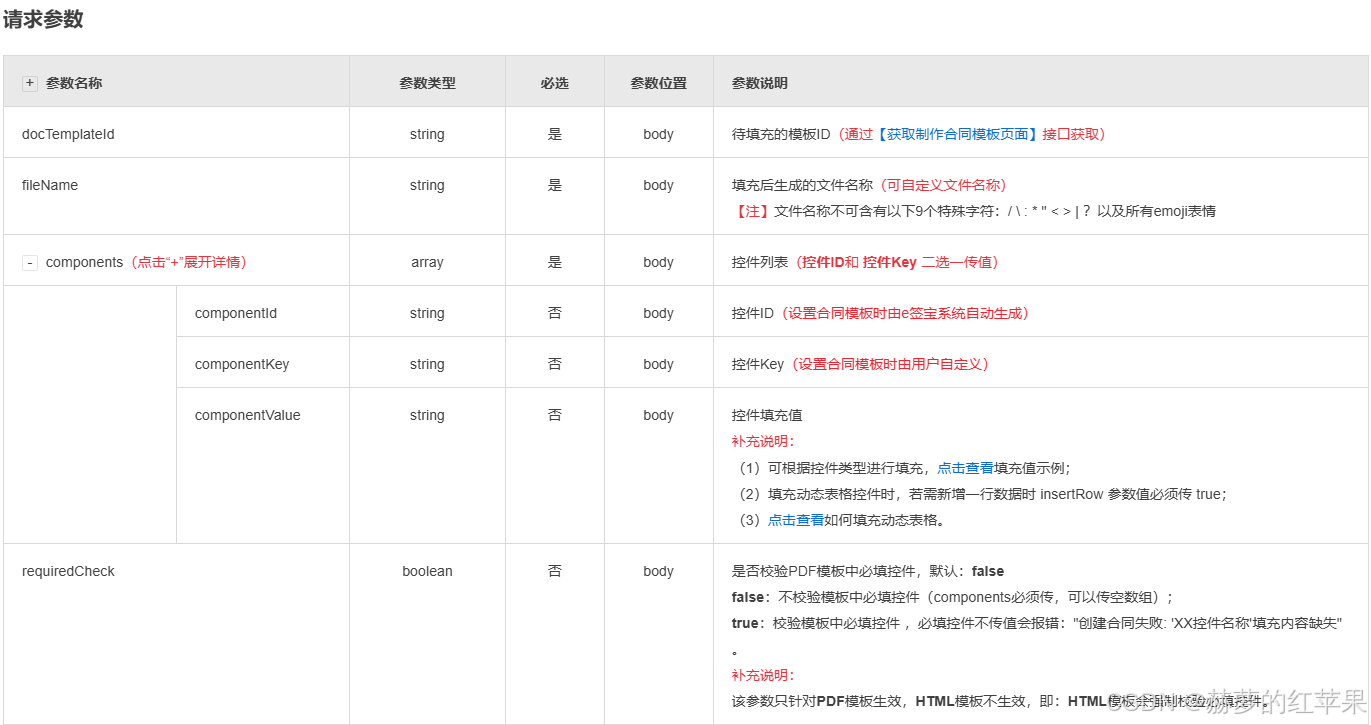Click the 点击"+"展开详情 hint text
The image size is (1371, 725).
189,262
